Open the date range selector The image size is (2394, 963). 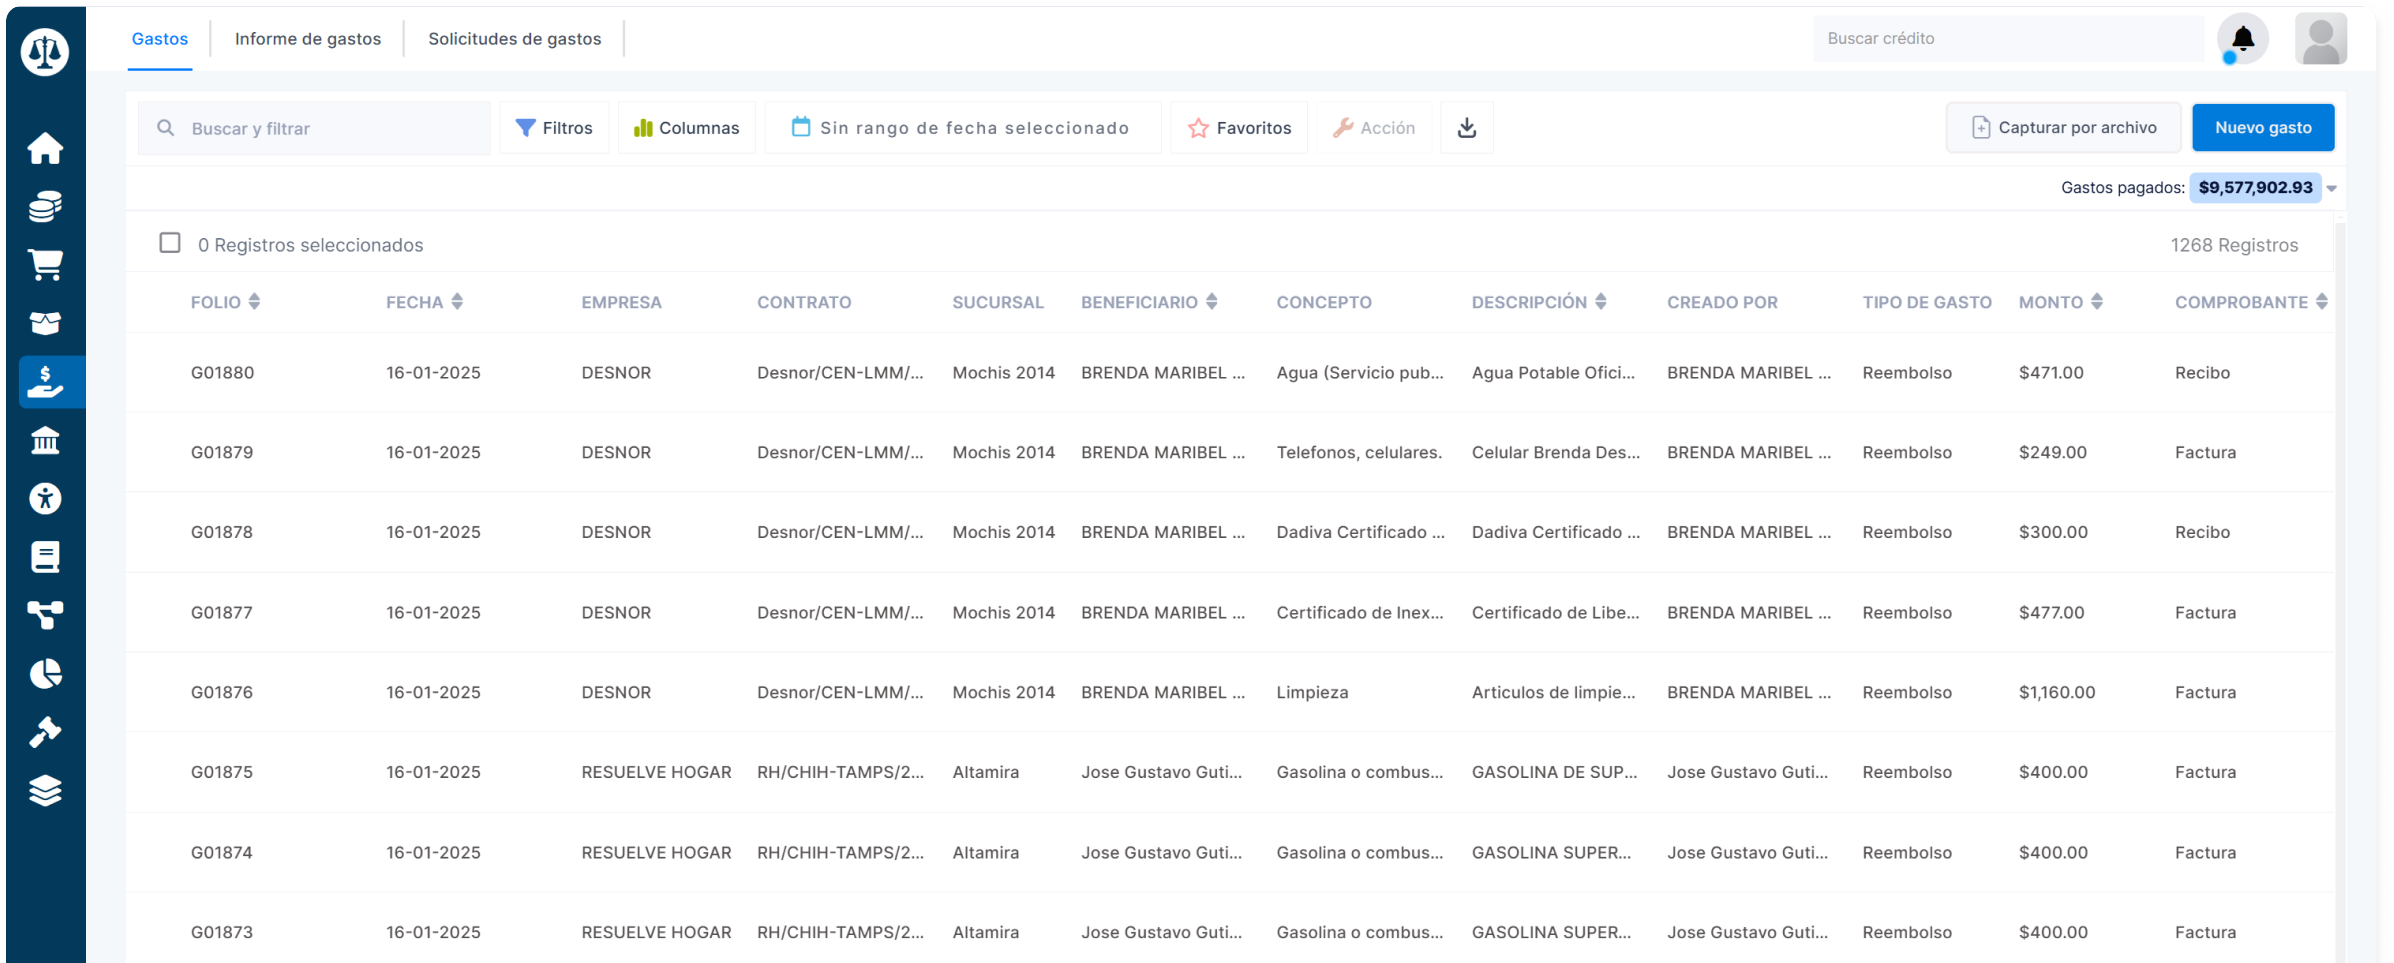(x=961, y=128)
